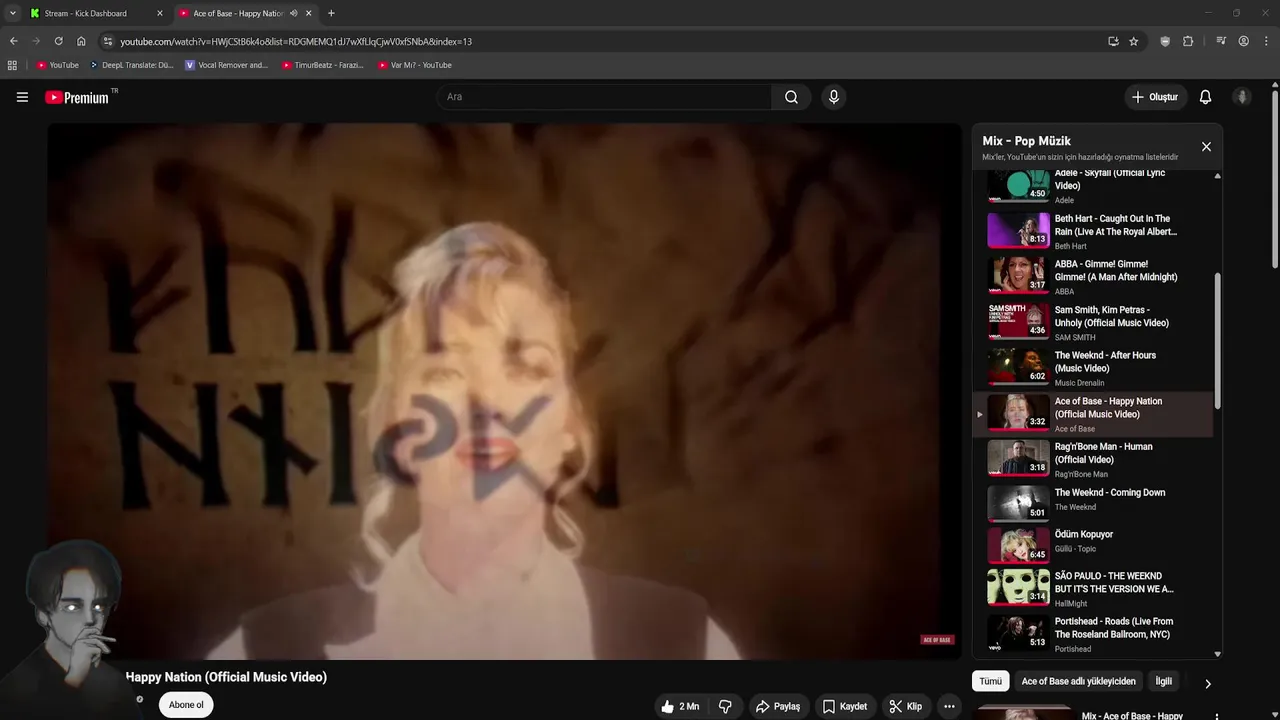The width and height of the screenshot is (1280, 720).
Task: Open YouTube bookmark
Action: (58, 65)
